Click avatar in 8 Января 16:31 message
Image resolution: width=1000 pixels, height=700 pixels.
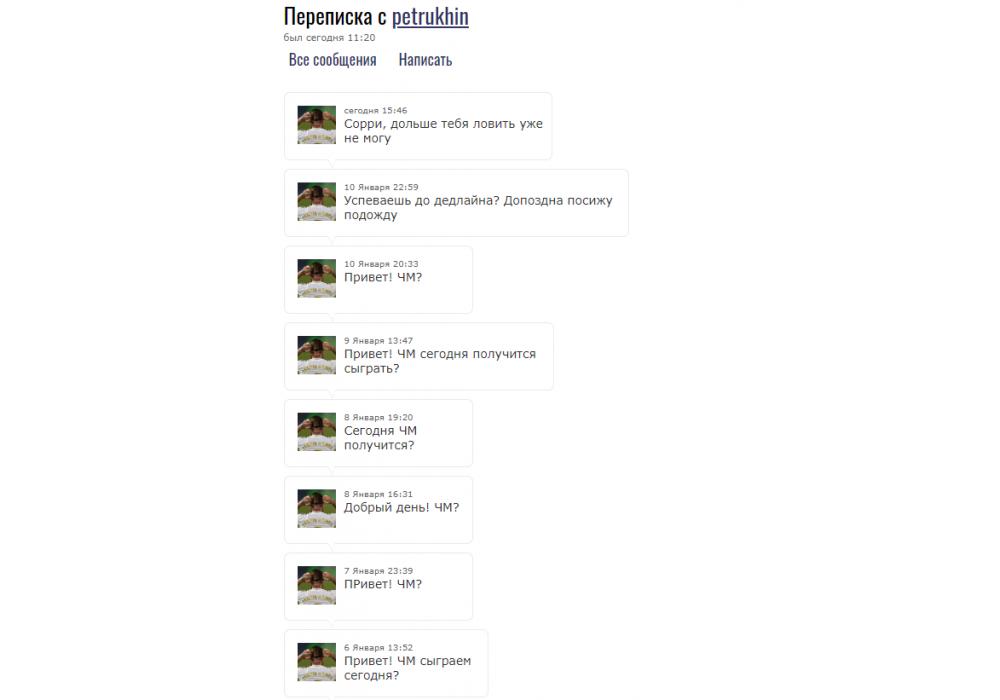316,508
